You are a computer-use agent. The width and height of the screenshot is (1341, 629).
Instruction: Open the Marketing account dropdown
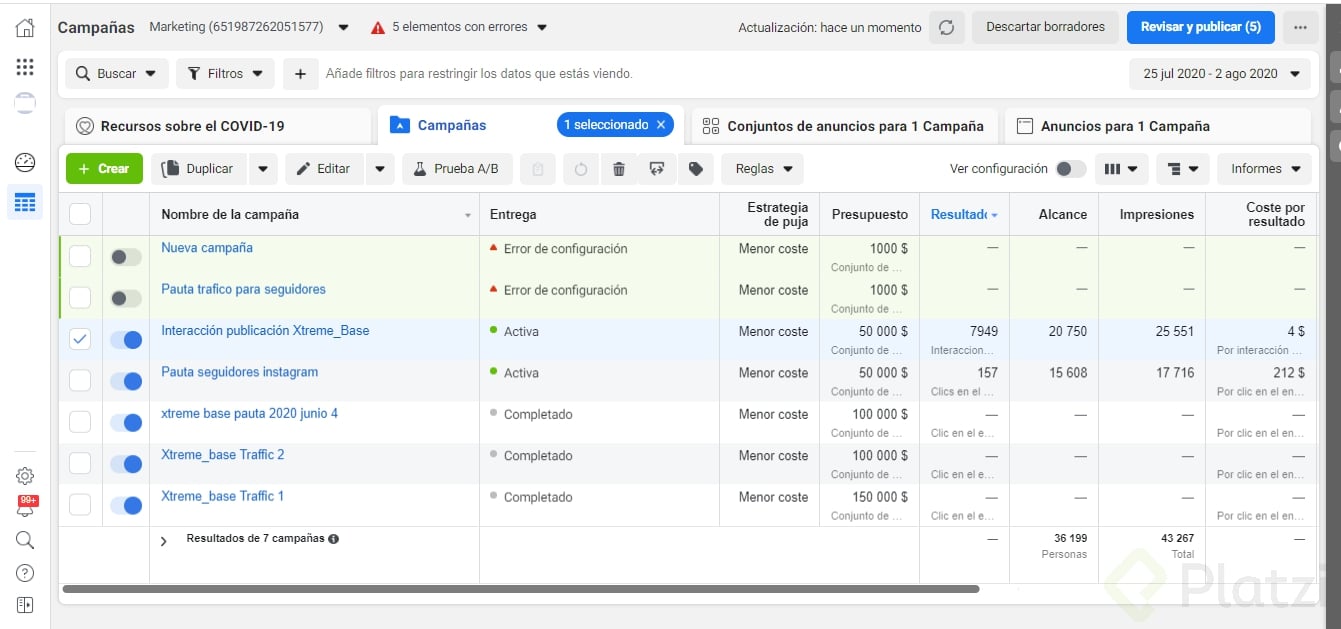click(x=249, y=27)
